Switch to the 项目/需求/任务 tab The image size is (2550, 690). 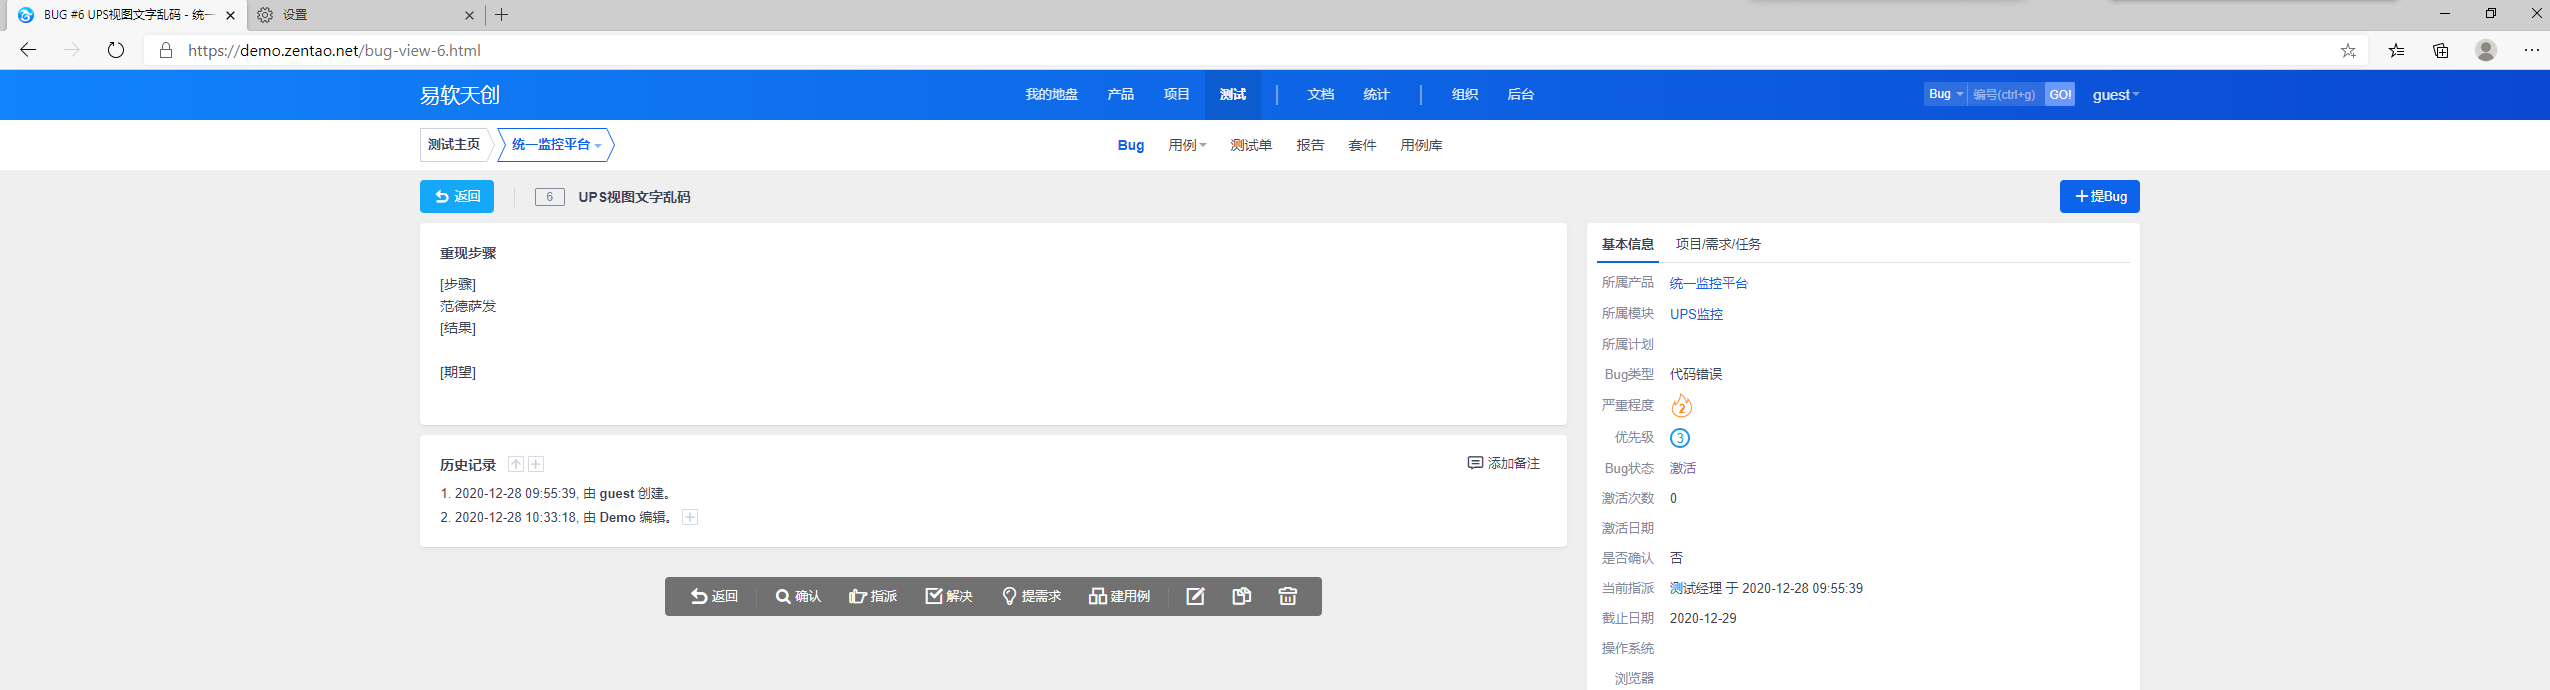[1718, 244]
